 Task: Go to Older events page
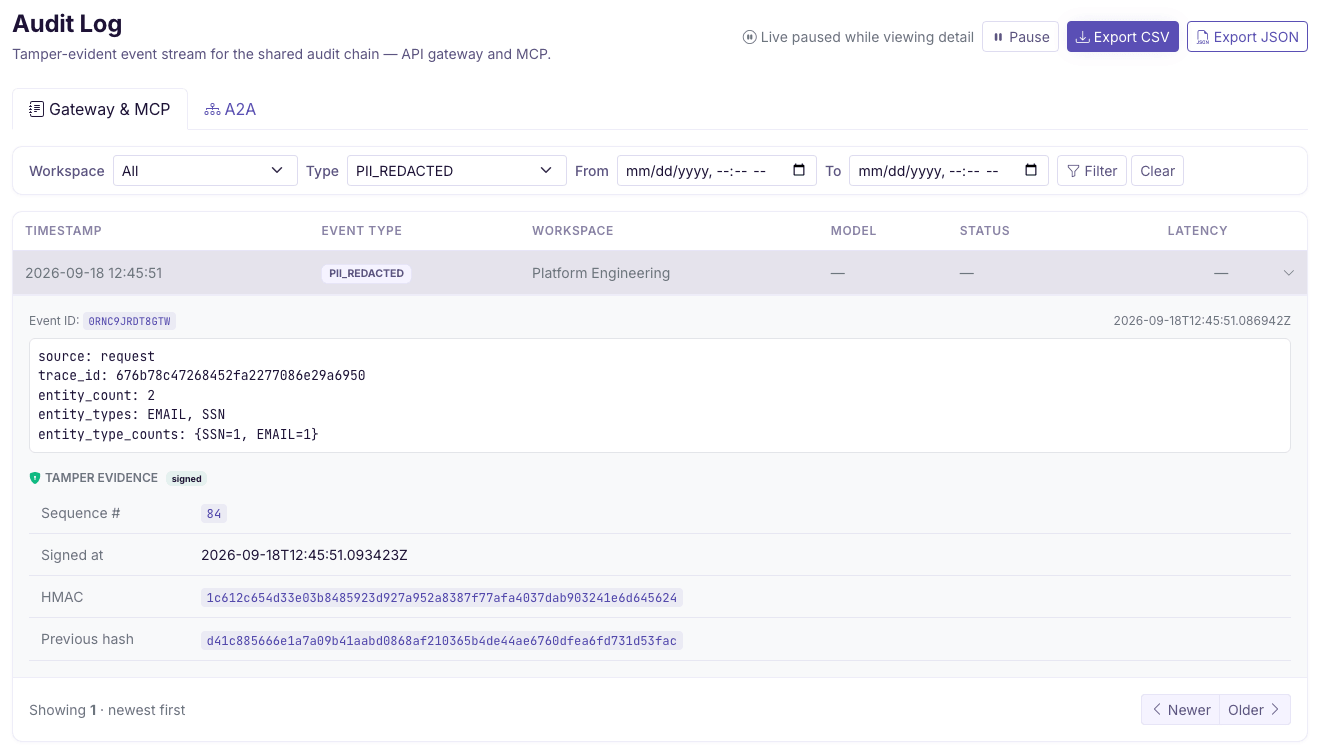coord(1255,710)
